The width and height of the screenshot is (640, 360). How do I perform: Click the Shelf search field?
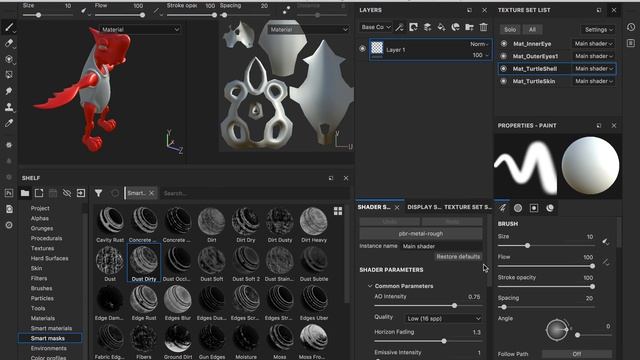(x=255, y=193)
